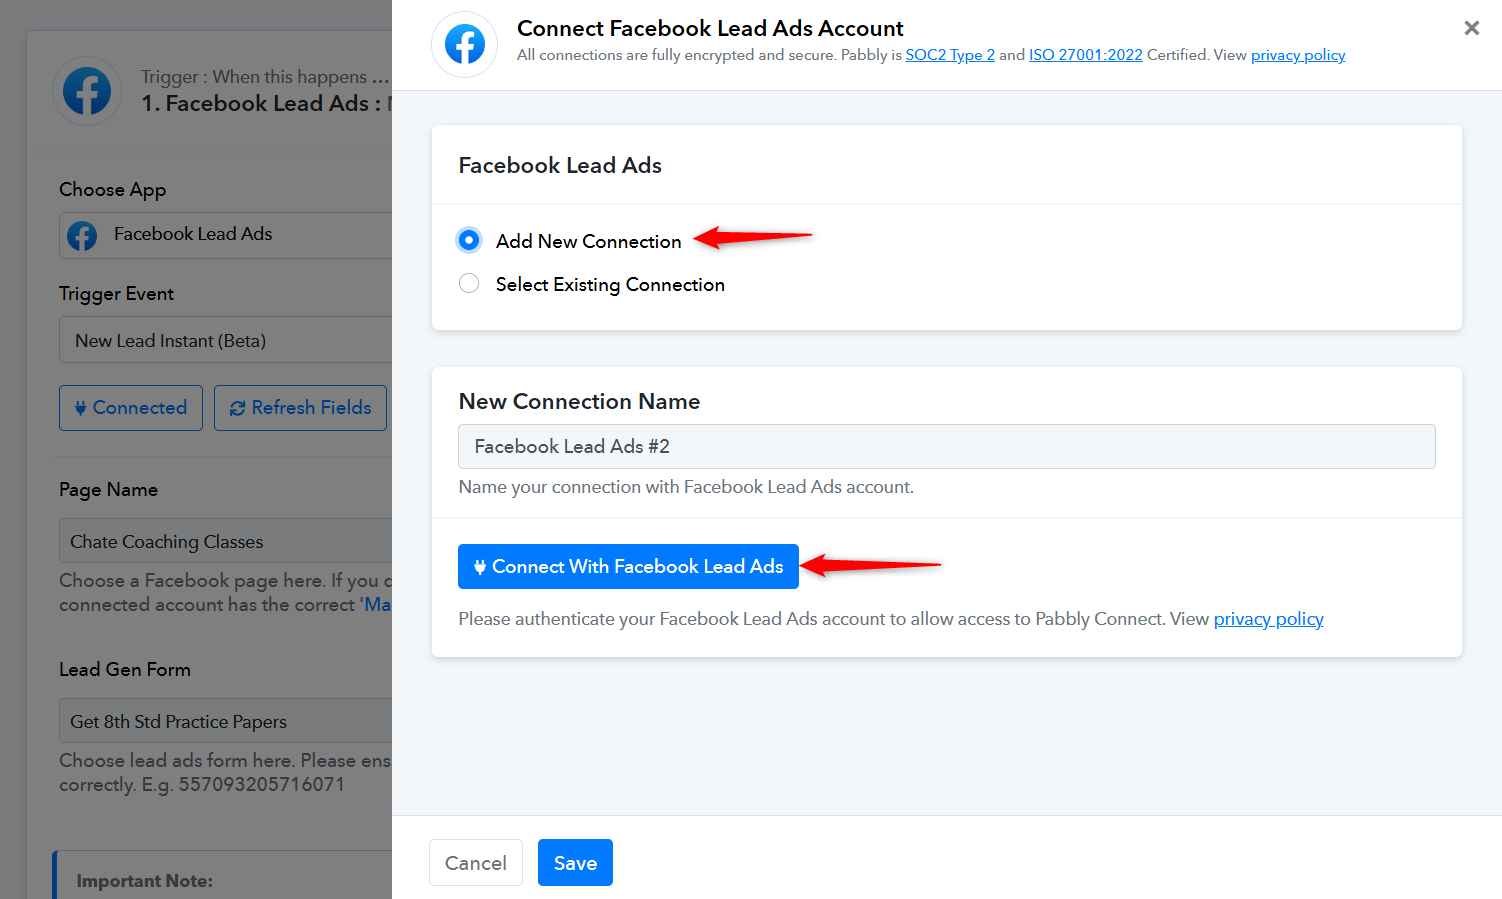
Task: Open the SOC2 Type 2 link
Action: [950, 55]
